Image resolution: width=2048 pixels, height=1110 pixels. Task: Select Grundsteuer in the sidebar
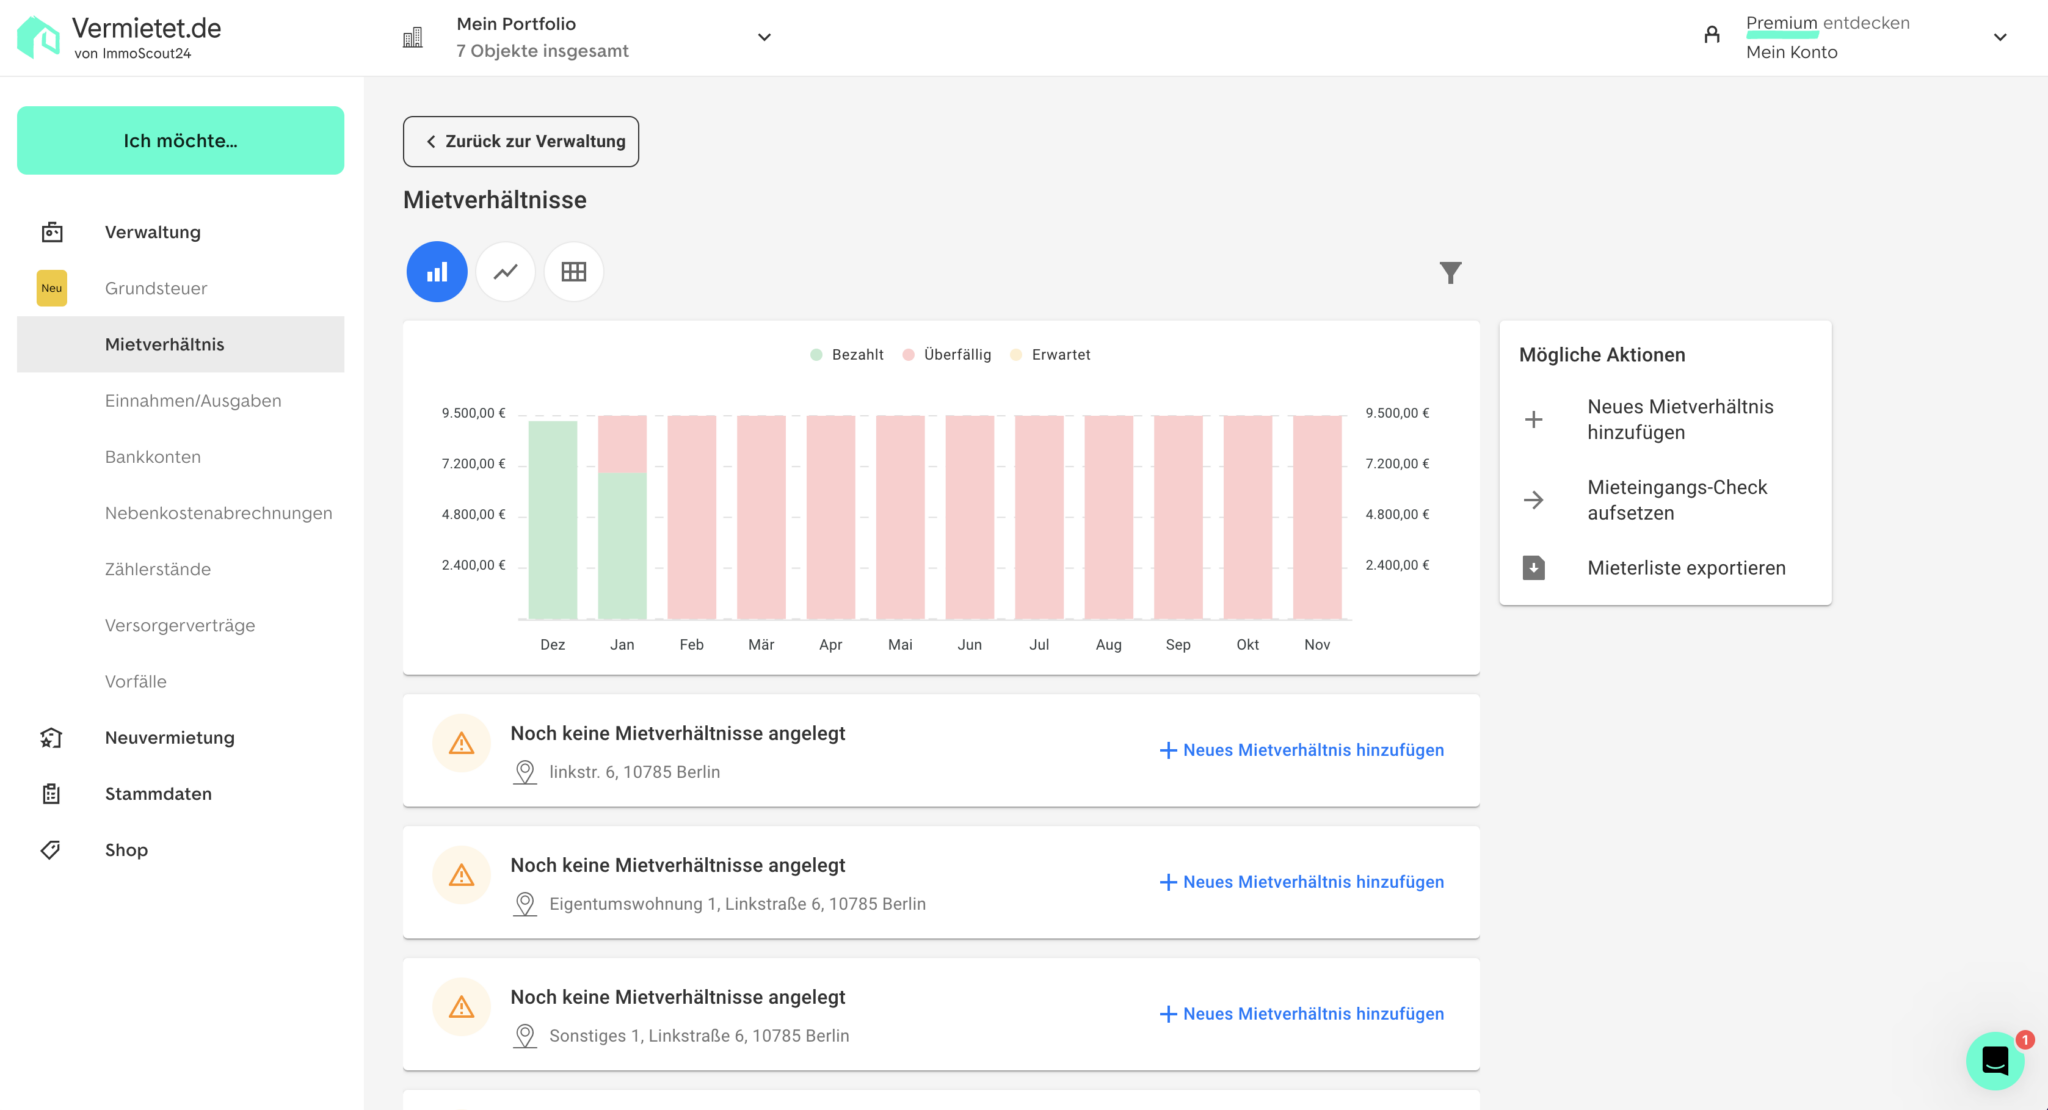click(x=155, y=288)
